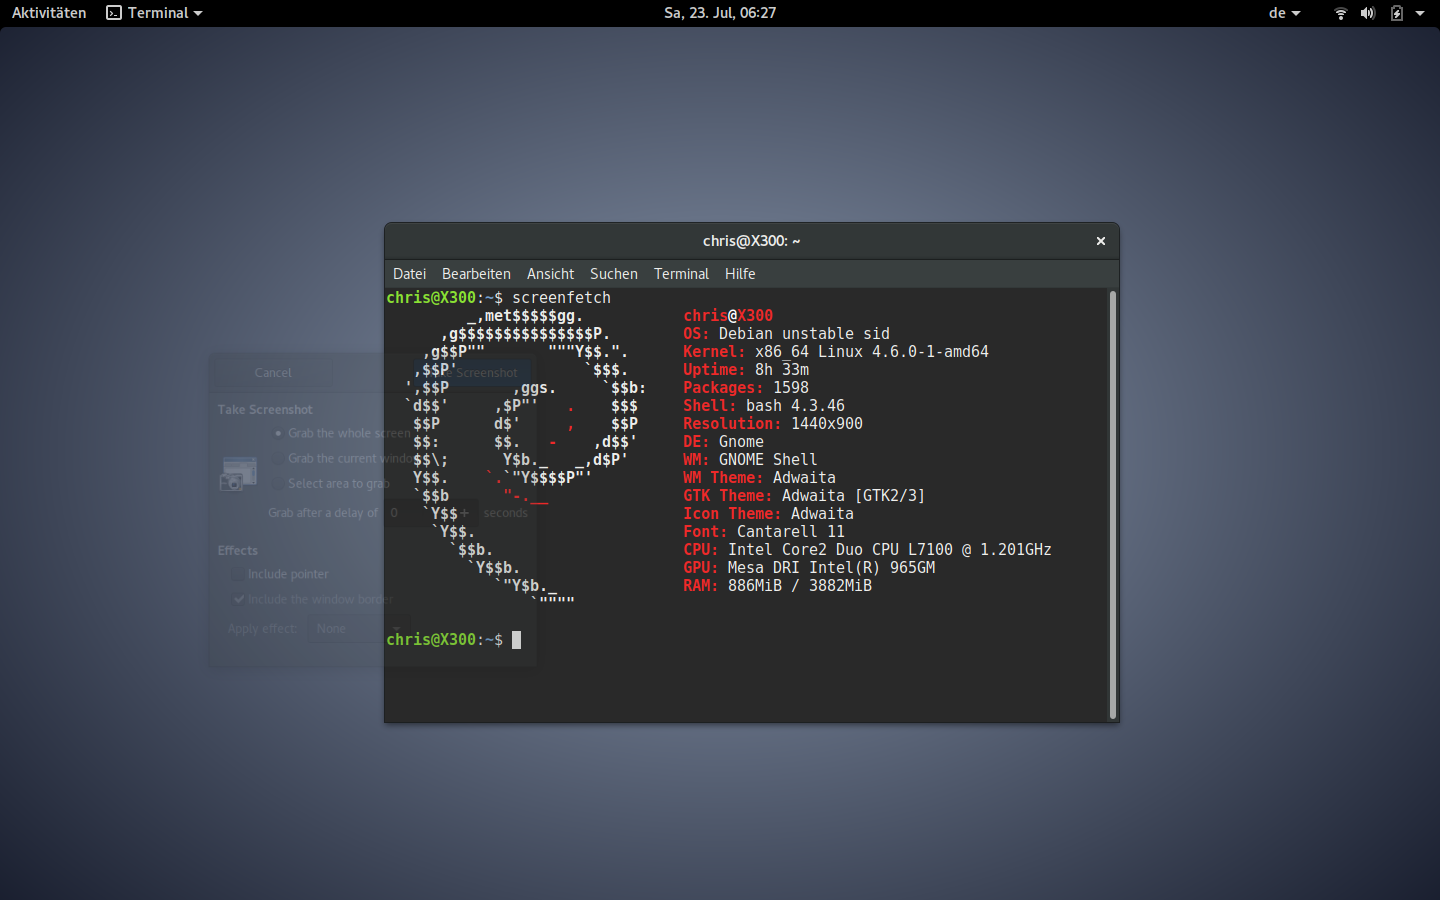This screenshot has height=900, width=1440.
Task: Click the Cancel button in Screenshot dialog
Action: click(x=273, y=373)
